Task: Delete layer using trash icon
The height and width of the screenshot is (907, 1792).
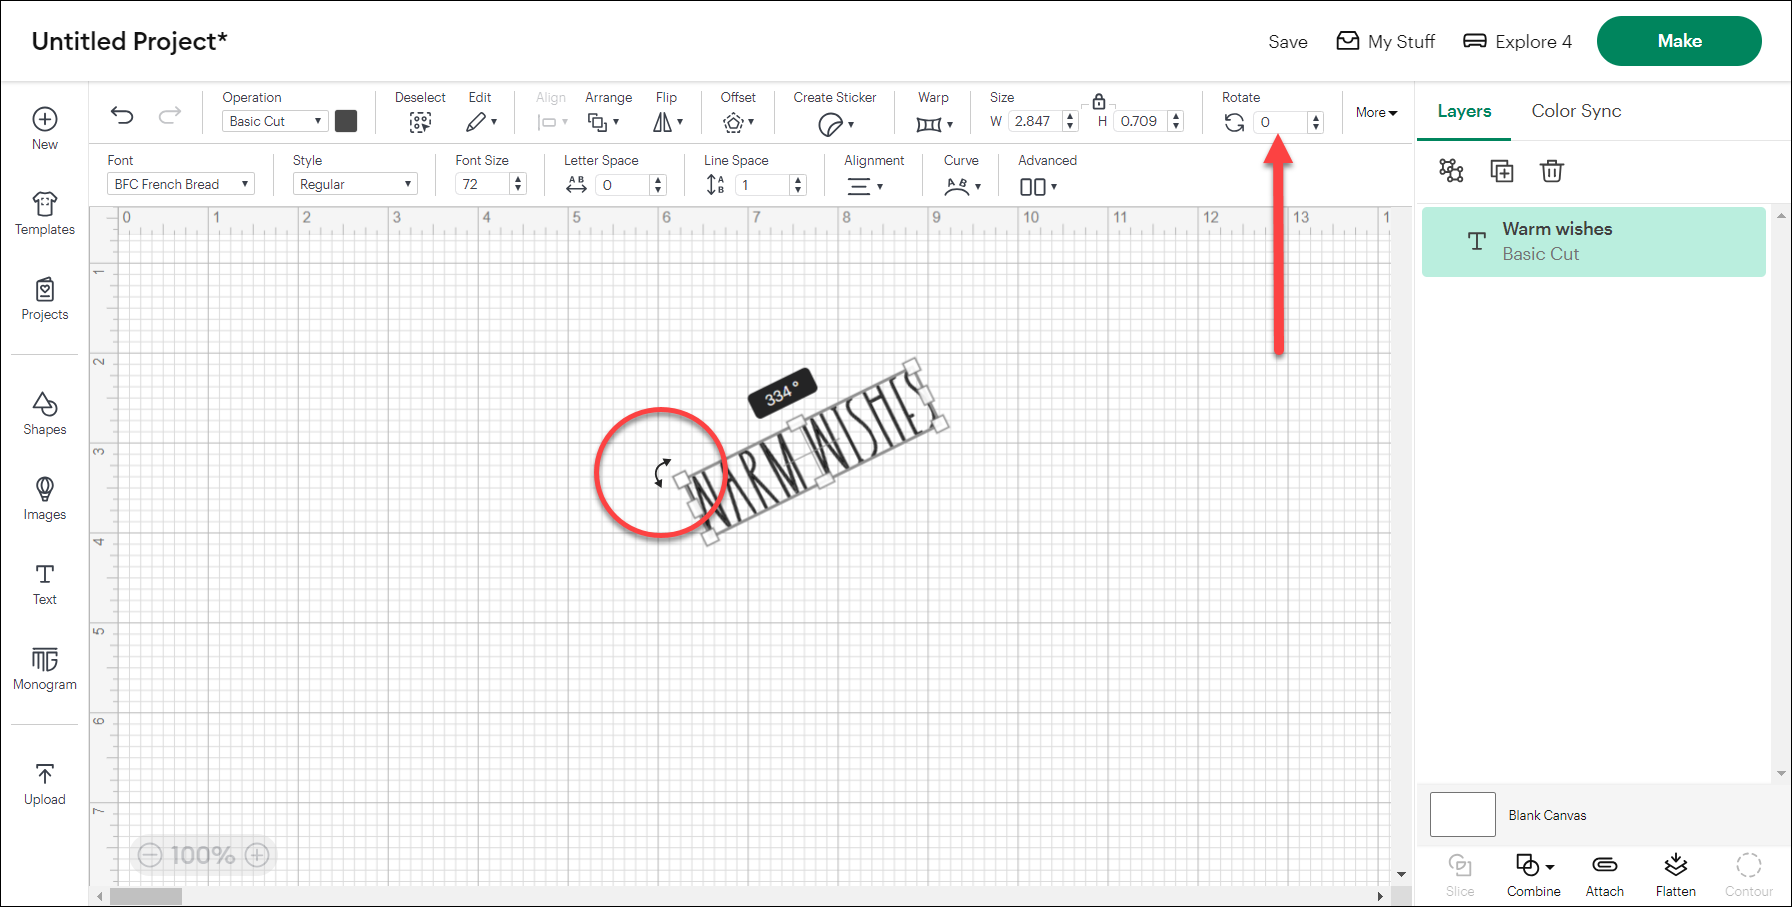Action: coord(1551,171)
